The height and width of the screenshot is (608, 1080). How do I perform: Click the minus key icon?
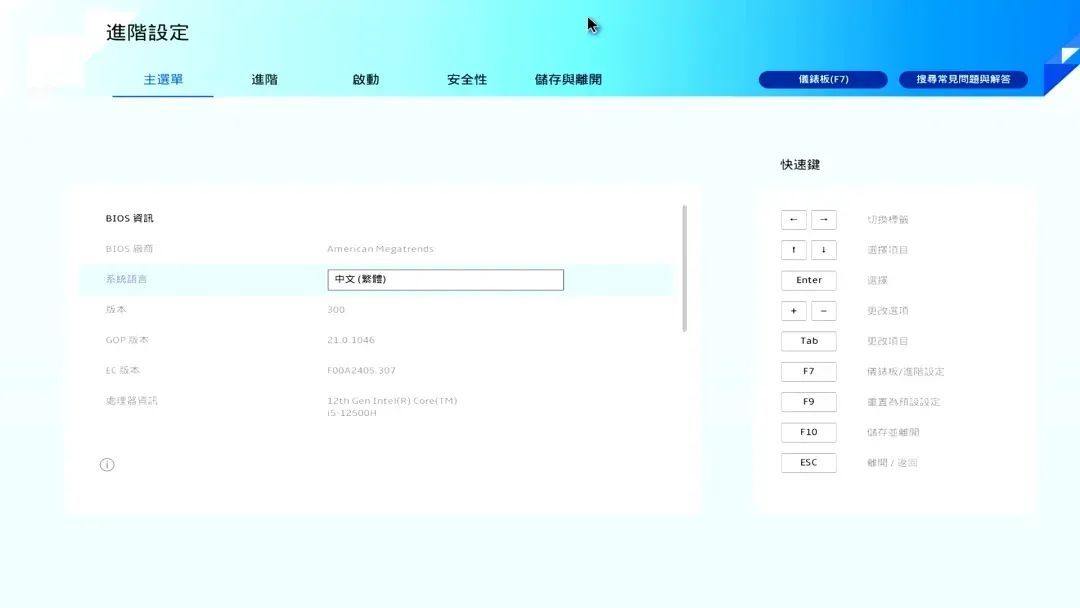[x=823, y=310]
